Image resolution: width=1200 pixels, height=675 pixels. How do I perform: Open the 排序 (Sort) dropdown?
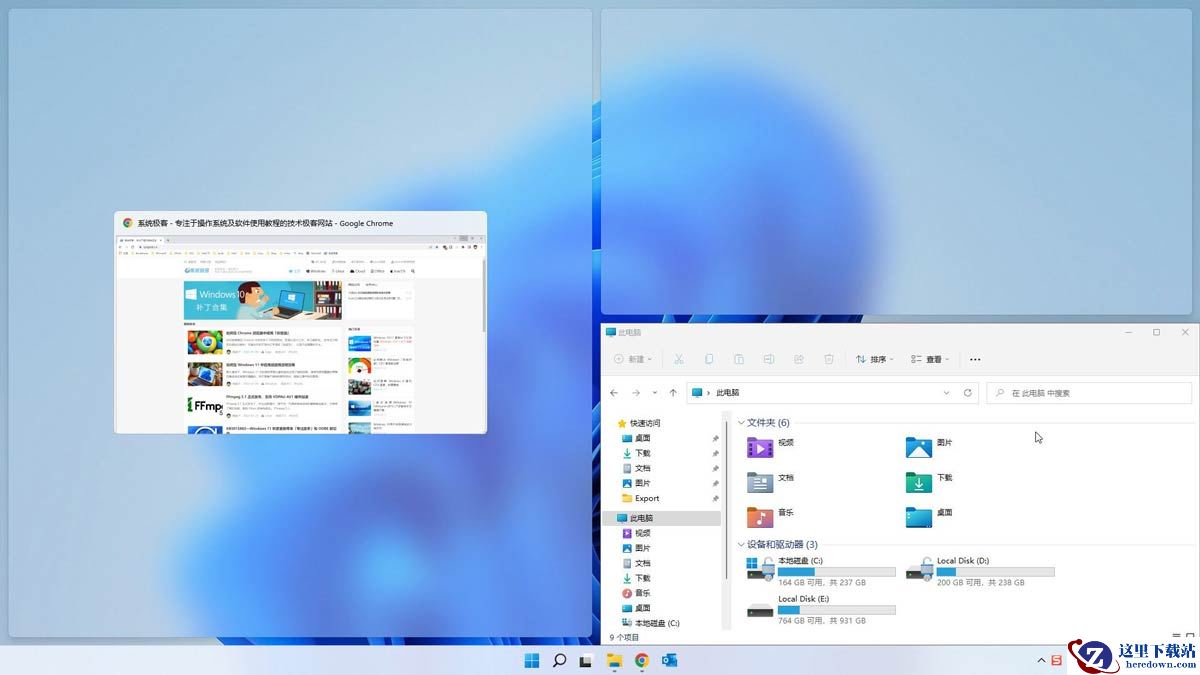tap(875, 359)
